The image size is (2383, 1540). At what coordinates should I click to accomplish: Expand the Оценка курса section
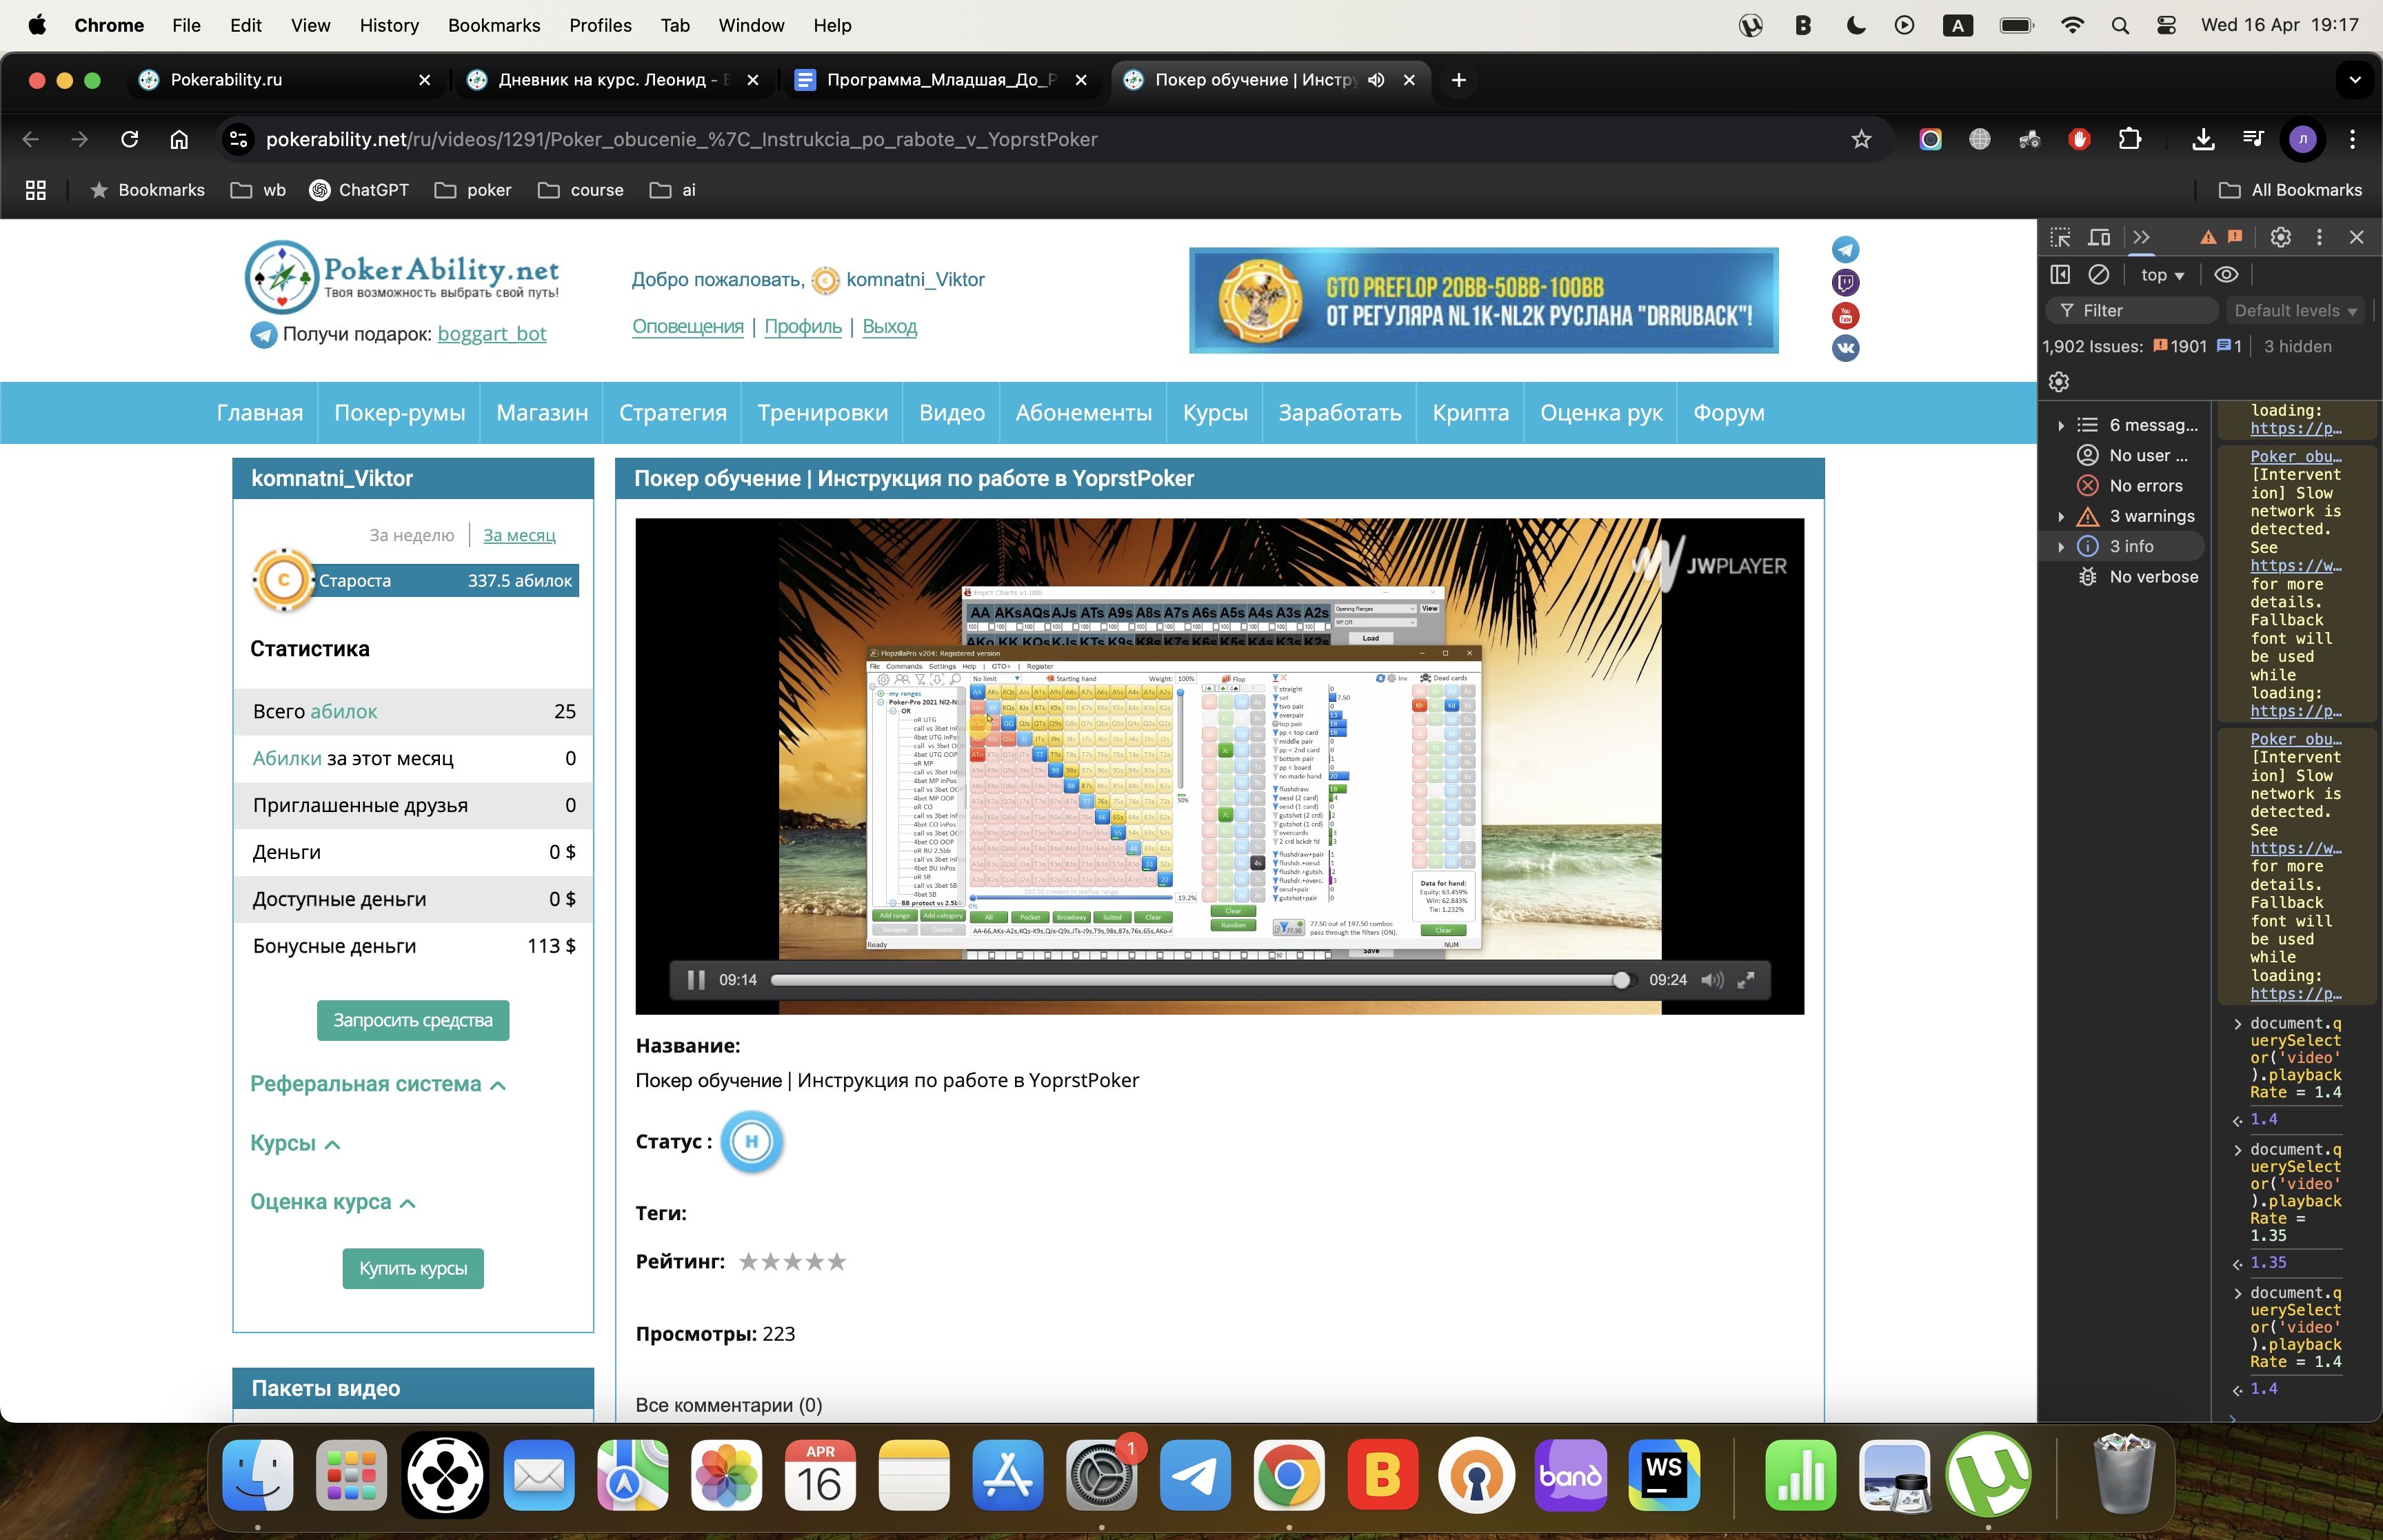(x=333, y=1203)
